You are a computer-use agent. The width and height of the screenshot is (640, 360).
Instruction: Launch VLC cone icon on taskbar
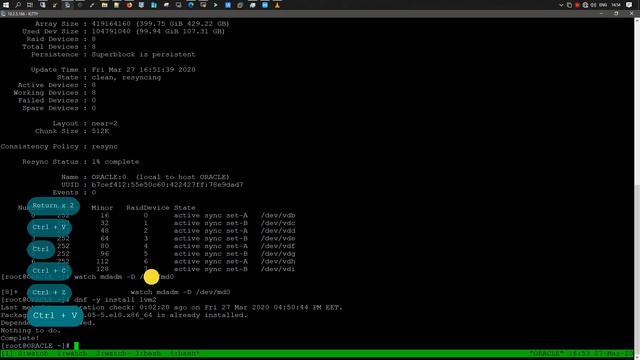(x=277, y=5)
